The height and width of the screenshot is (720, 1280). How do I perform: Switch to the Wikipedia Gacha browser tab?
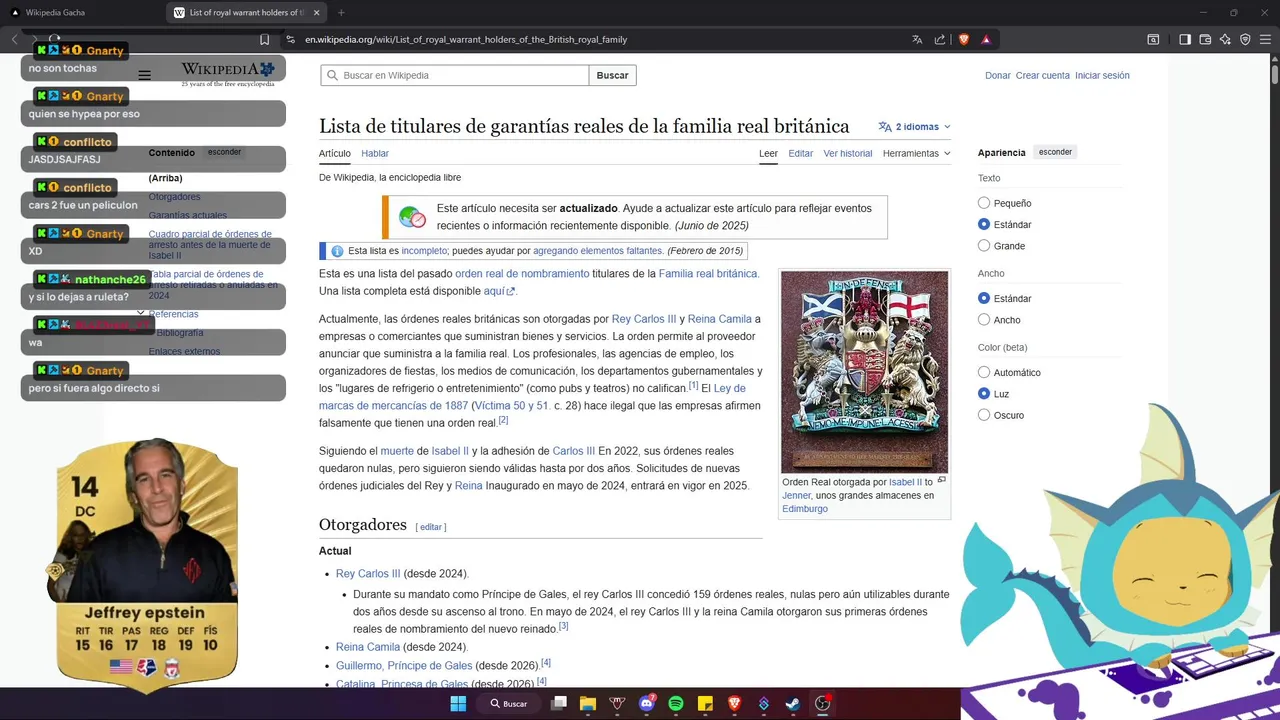tap(80, 13)
